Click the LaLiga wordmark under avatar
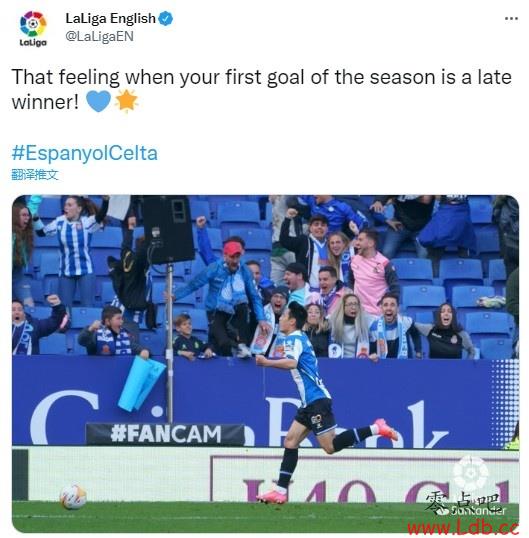This screenshot has height=538, width=529. (x=33, y=43)
